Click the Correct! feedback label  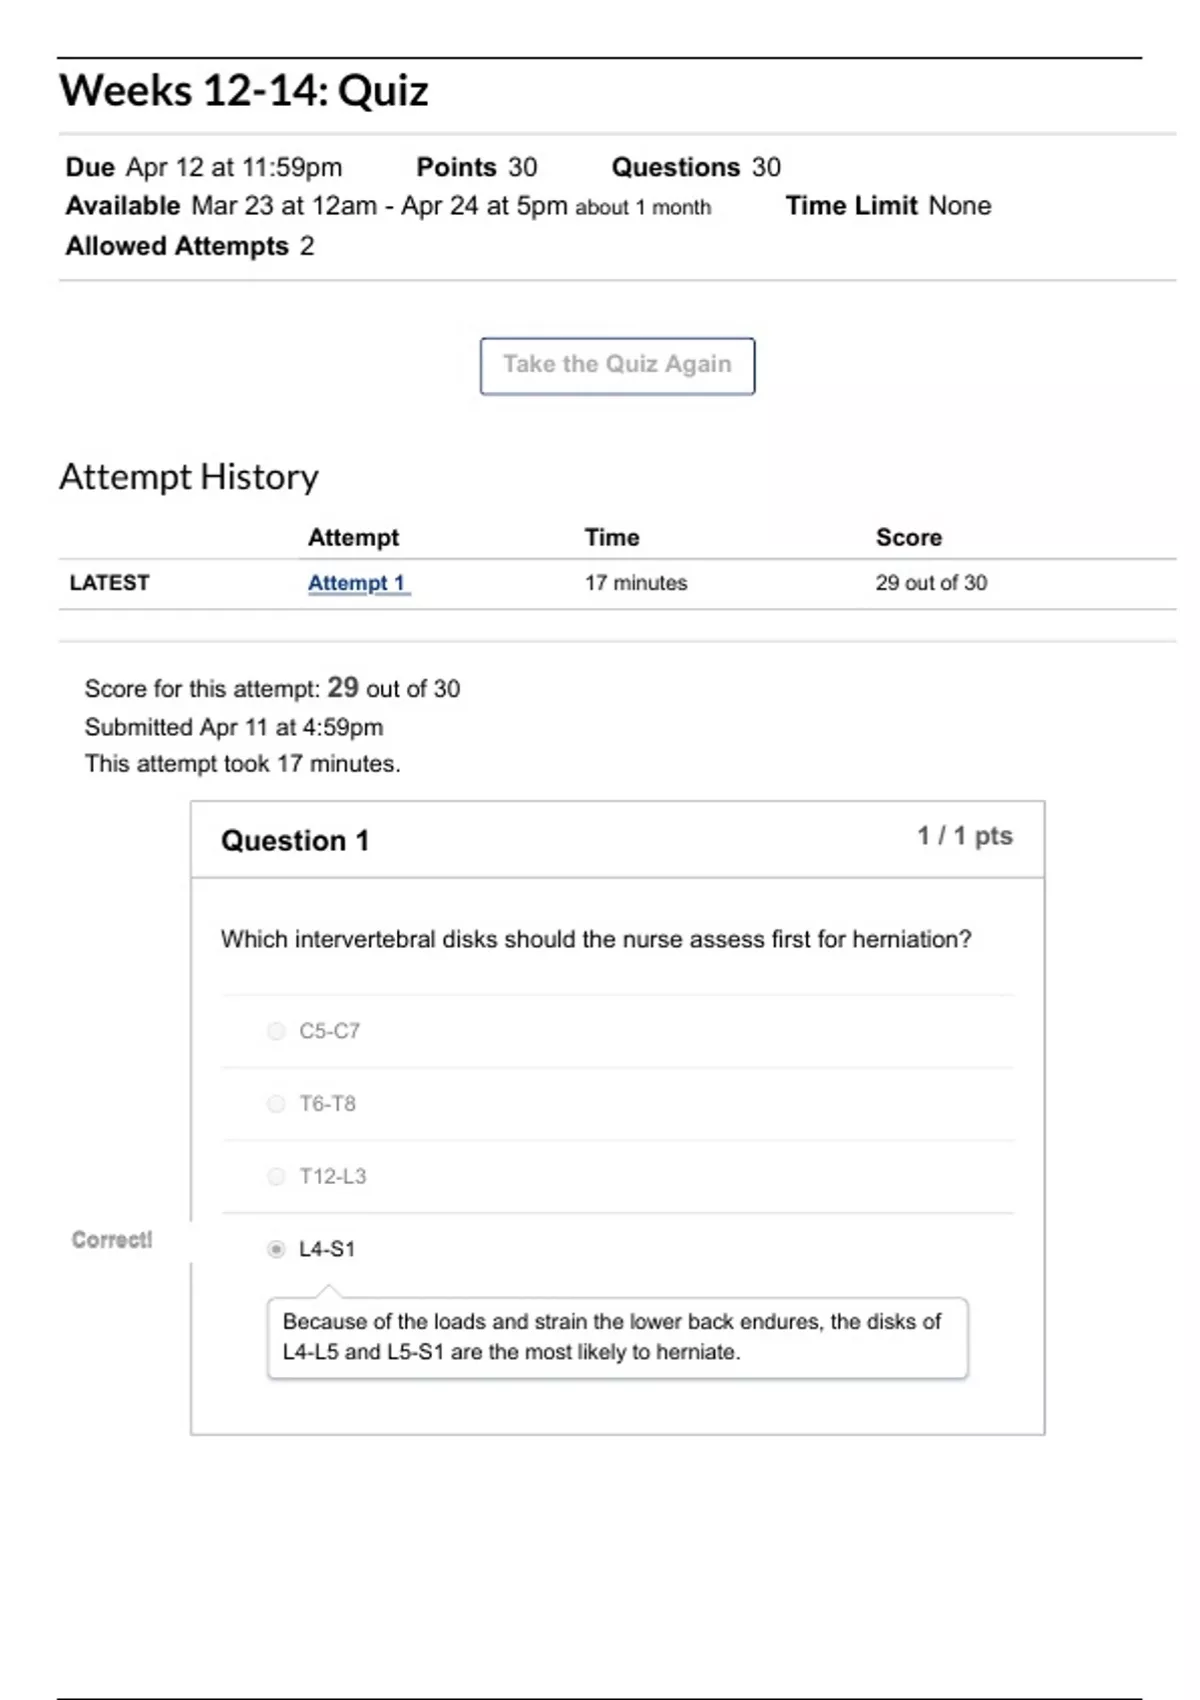point(112,1239)
